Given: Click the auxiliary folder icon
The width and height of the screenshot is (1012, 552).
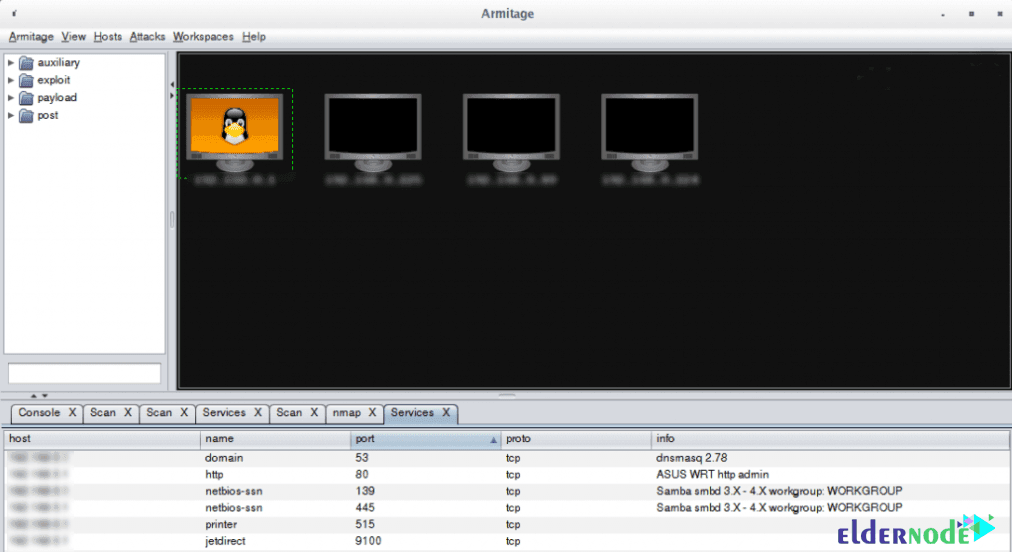Looking at the screenshot, I should pos(26,63).
